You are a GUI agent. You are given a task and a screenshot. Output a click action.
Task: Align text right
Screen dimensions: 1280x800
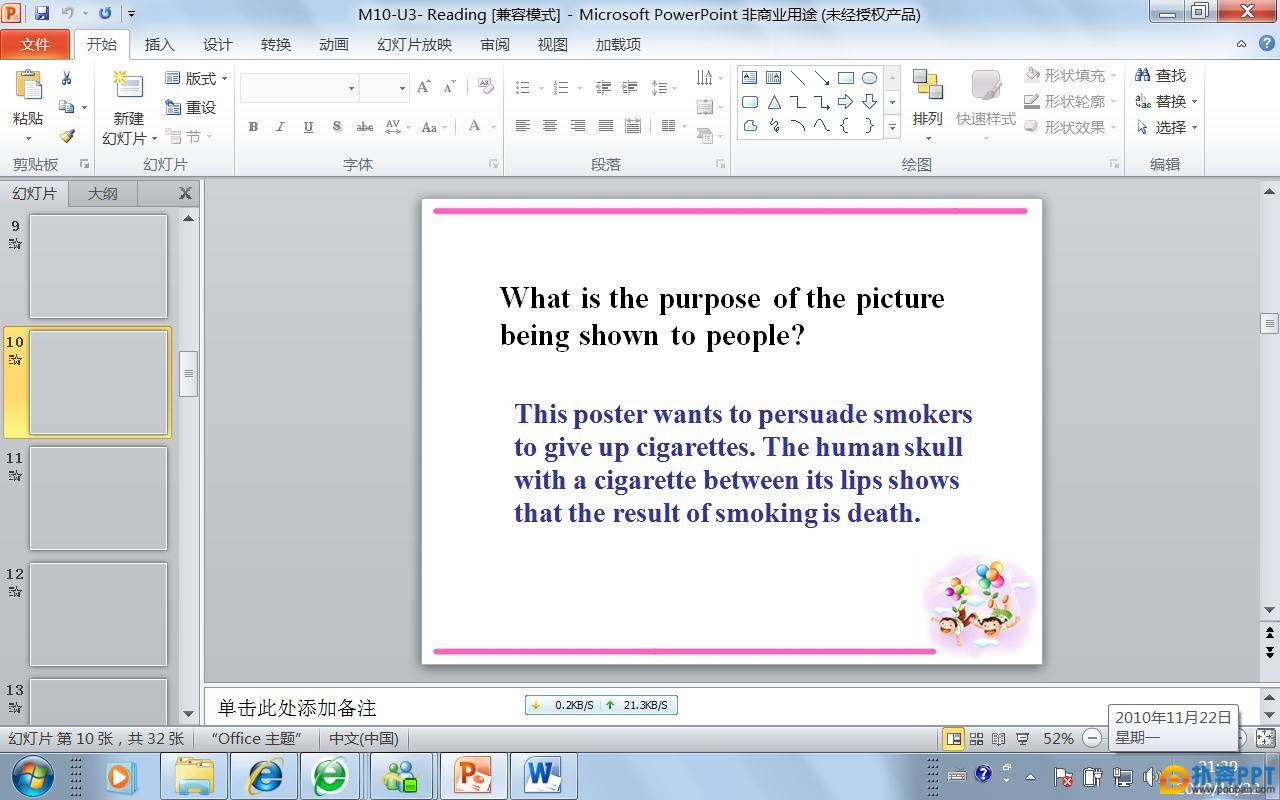tap(577, 126)
